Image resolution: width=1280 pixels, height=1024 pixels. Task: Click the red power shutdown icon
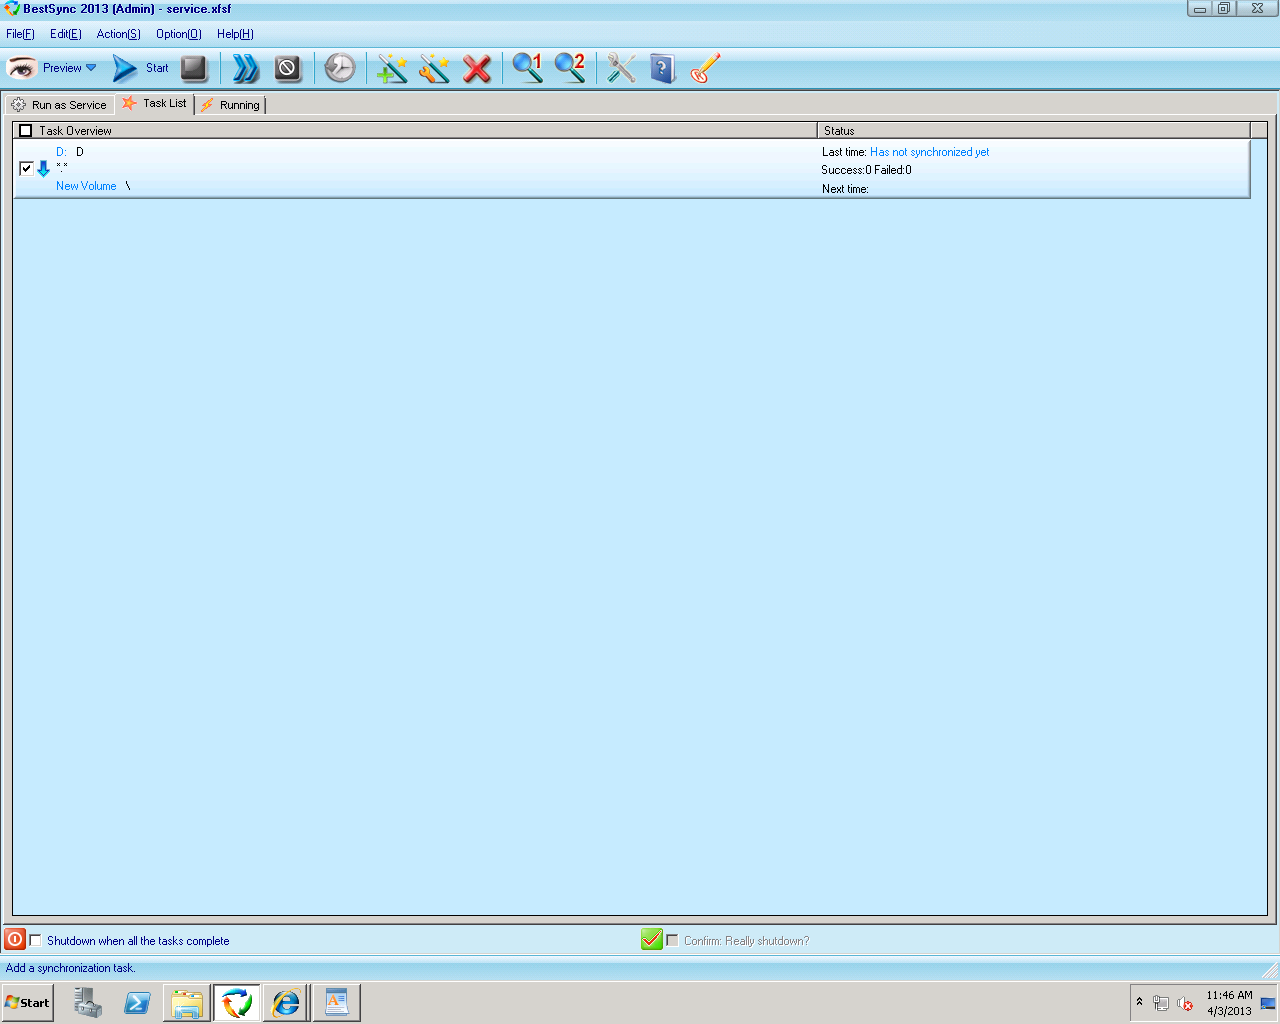[15, 939]
